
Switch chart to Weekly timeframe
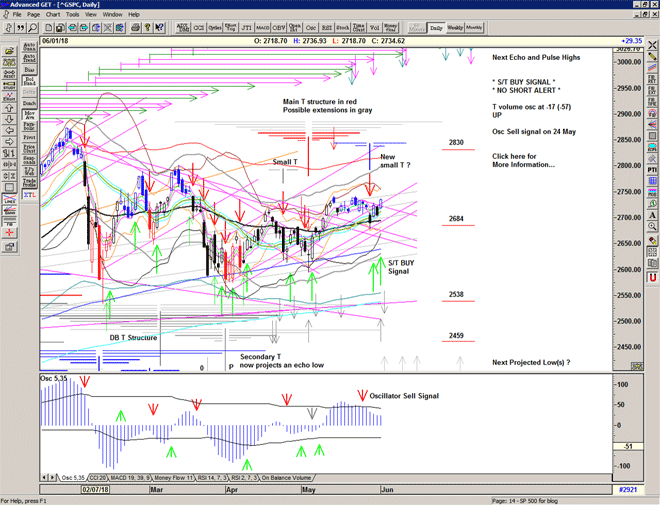pyautogui.click(x=455, y=28)
